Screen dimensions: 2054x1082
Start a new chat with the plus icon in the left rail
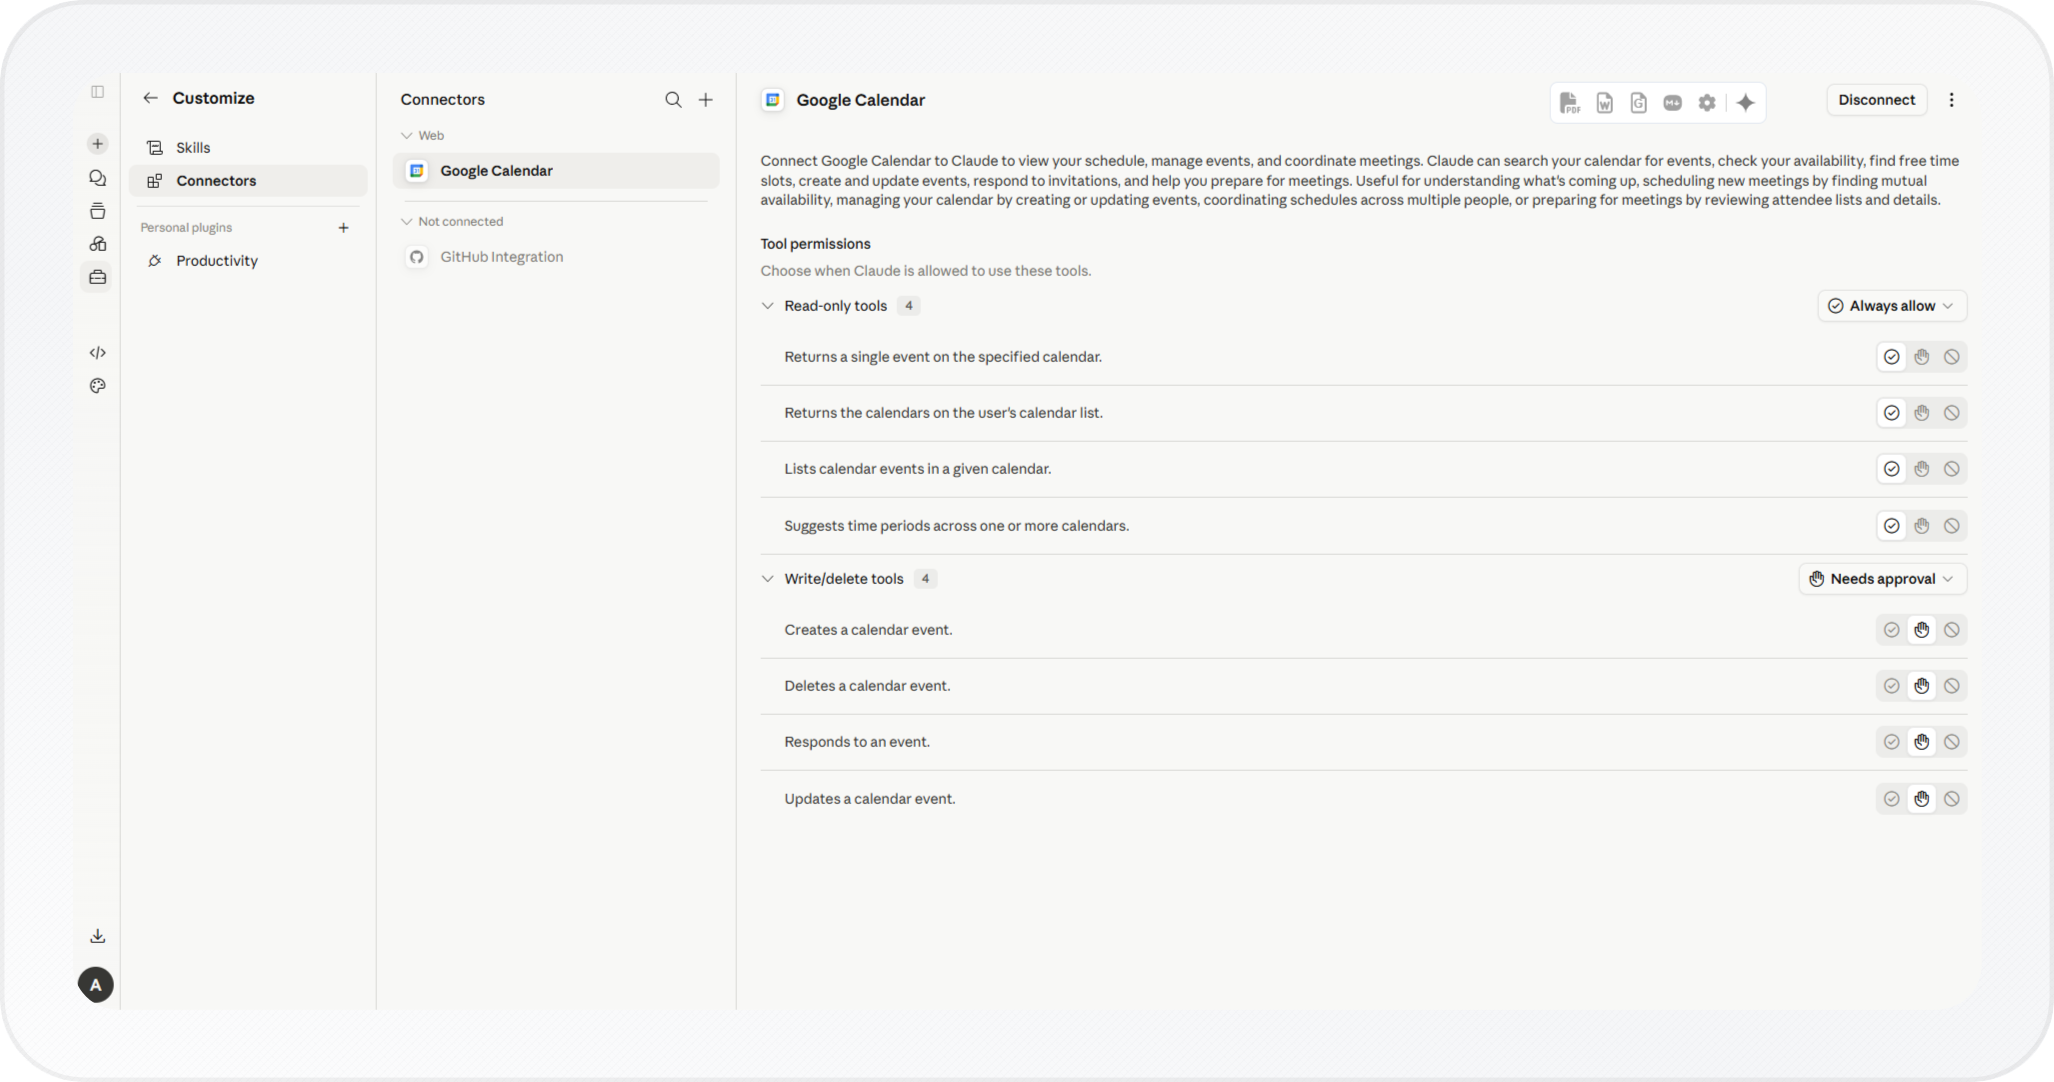click(97, 144)
